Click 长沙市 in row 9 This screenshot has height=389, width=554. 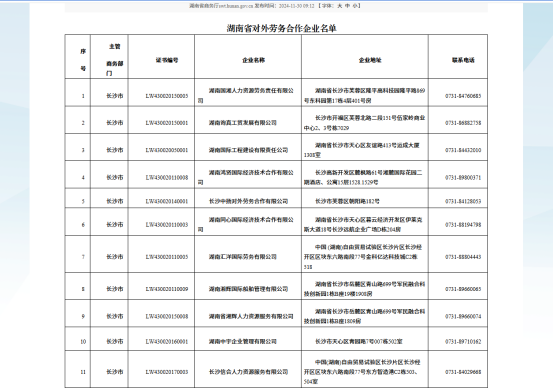(114, 316)
